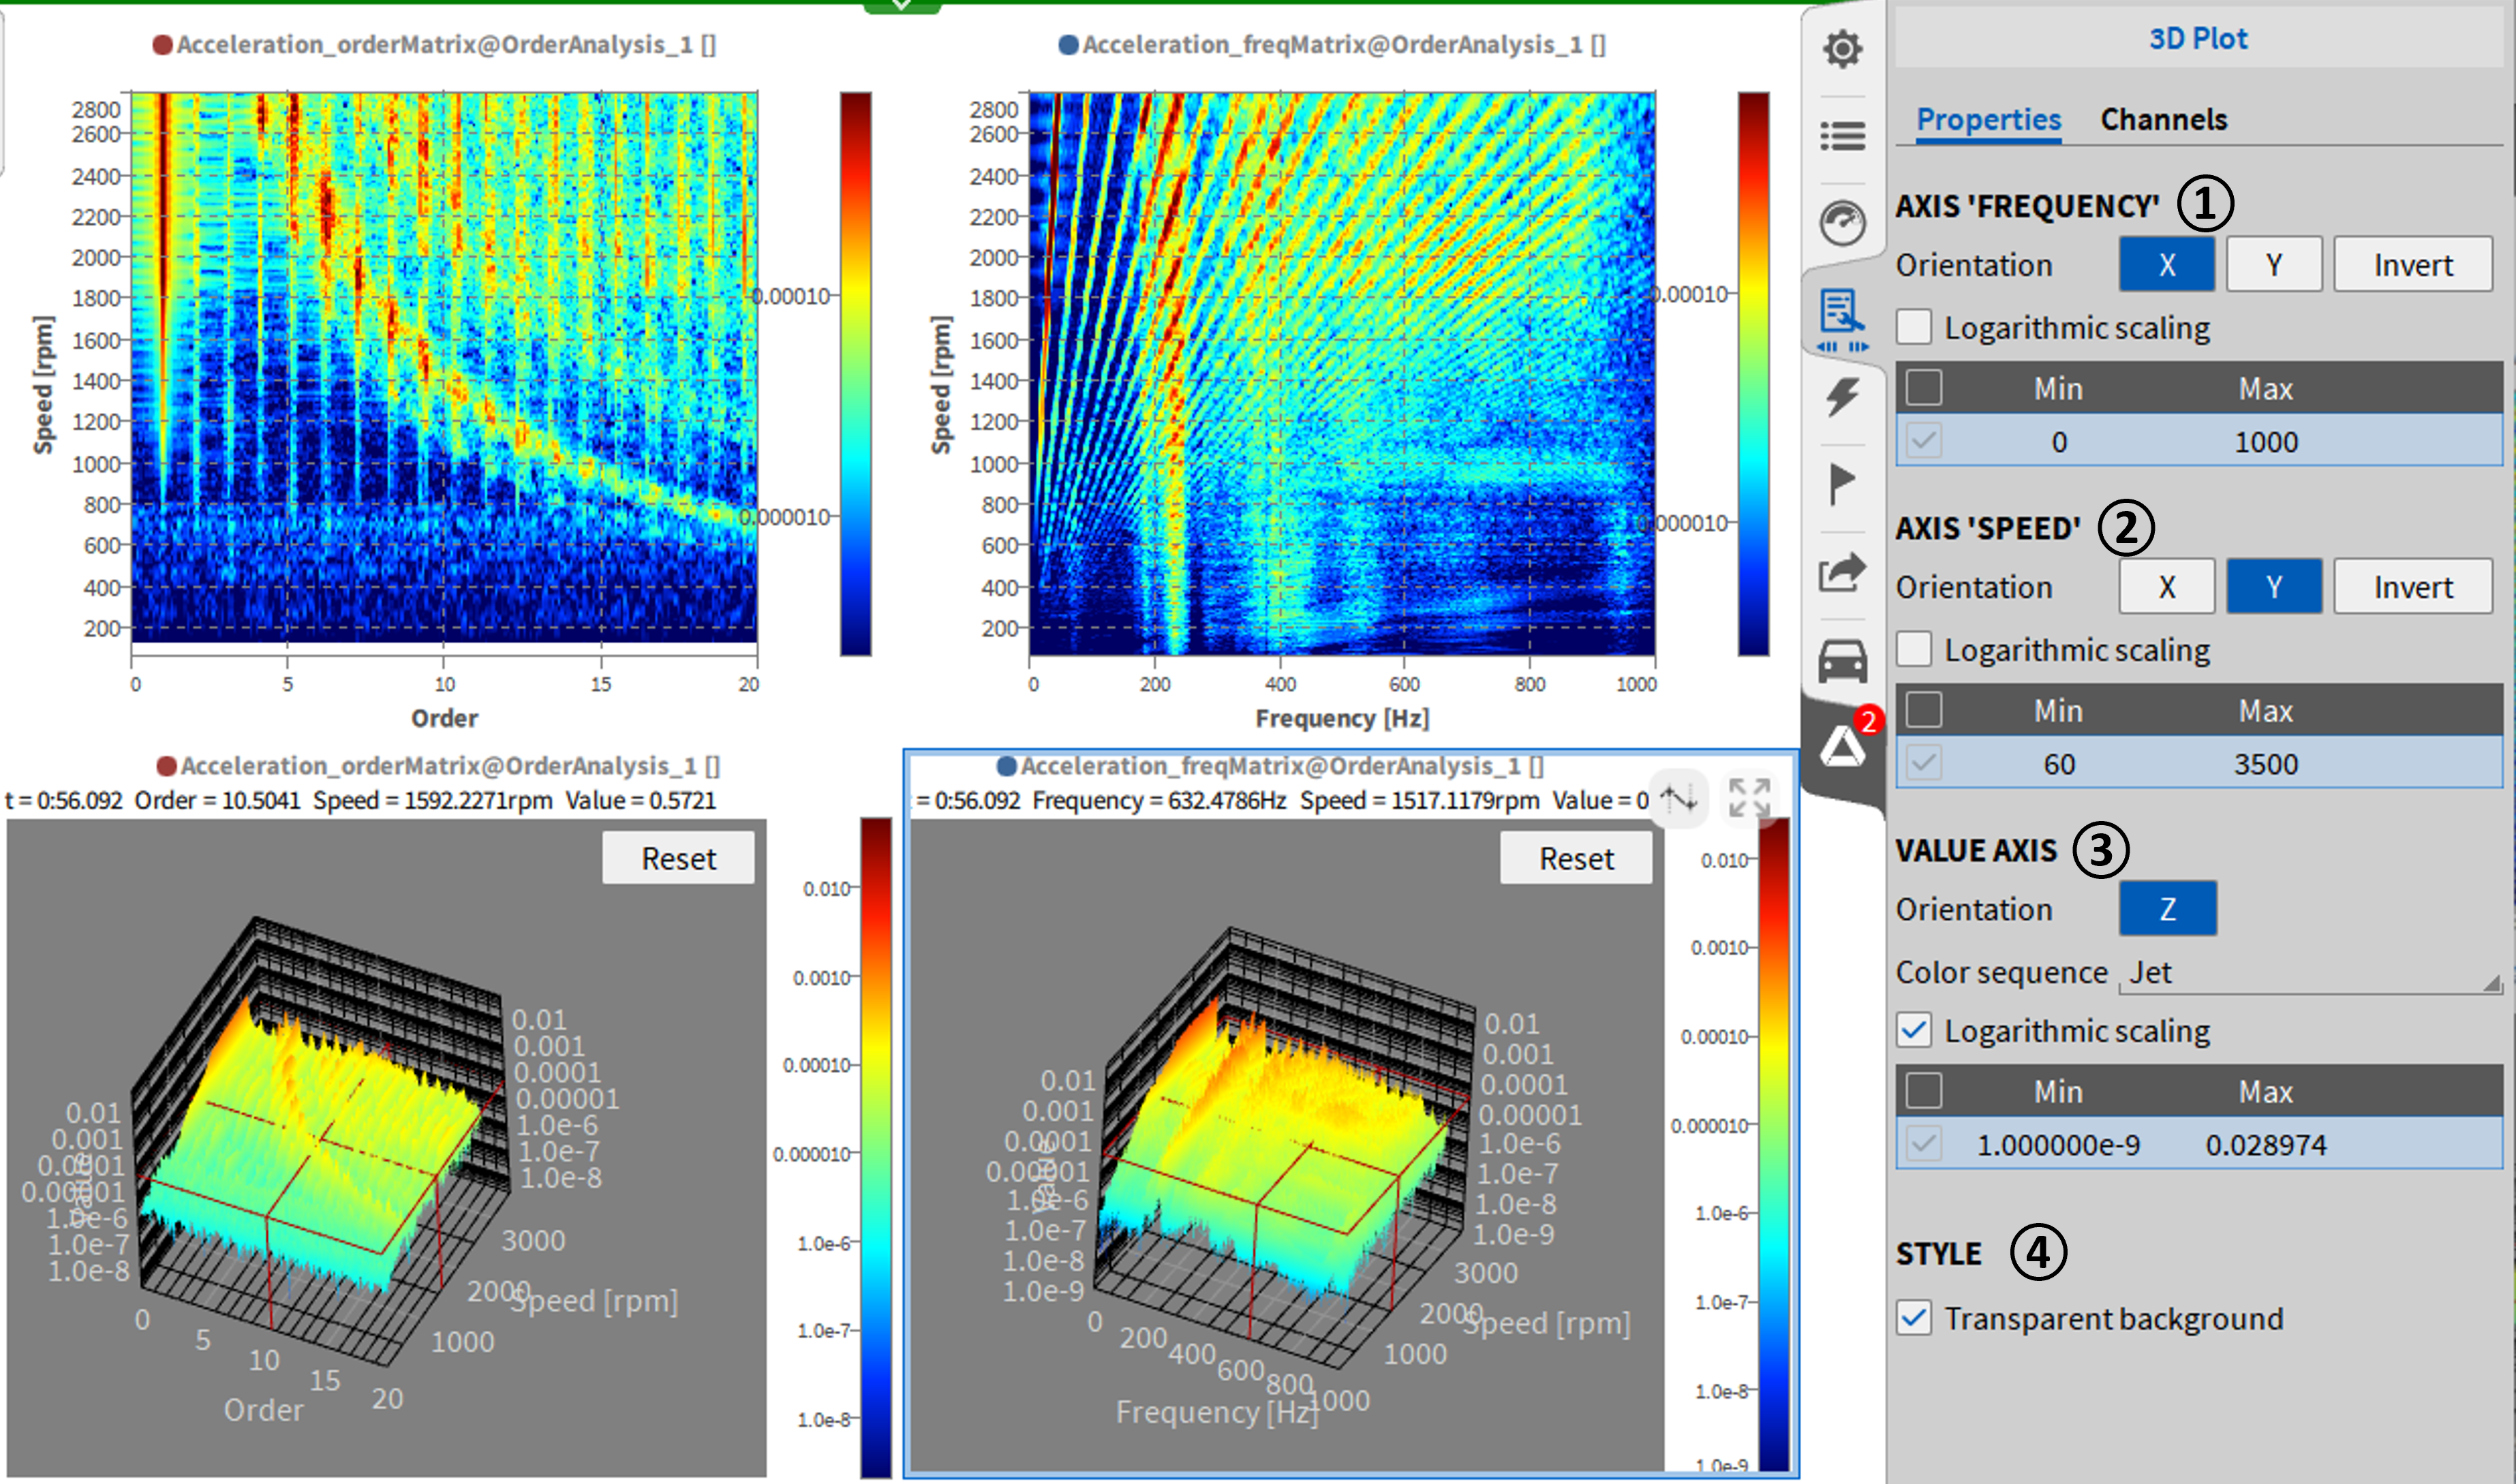Open the triangle logo notifications icon
2516x1484 pixels.
coord(1842,747)
